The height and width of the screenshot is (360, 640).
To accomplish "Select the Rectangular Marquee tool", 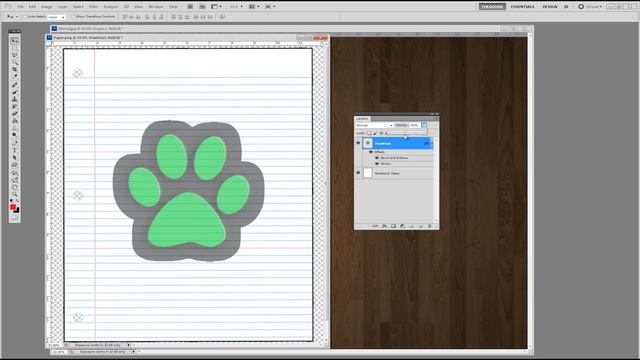I will click(x=15, y=48).
